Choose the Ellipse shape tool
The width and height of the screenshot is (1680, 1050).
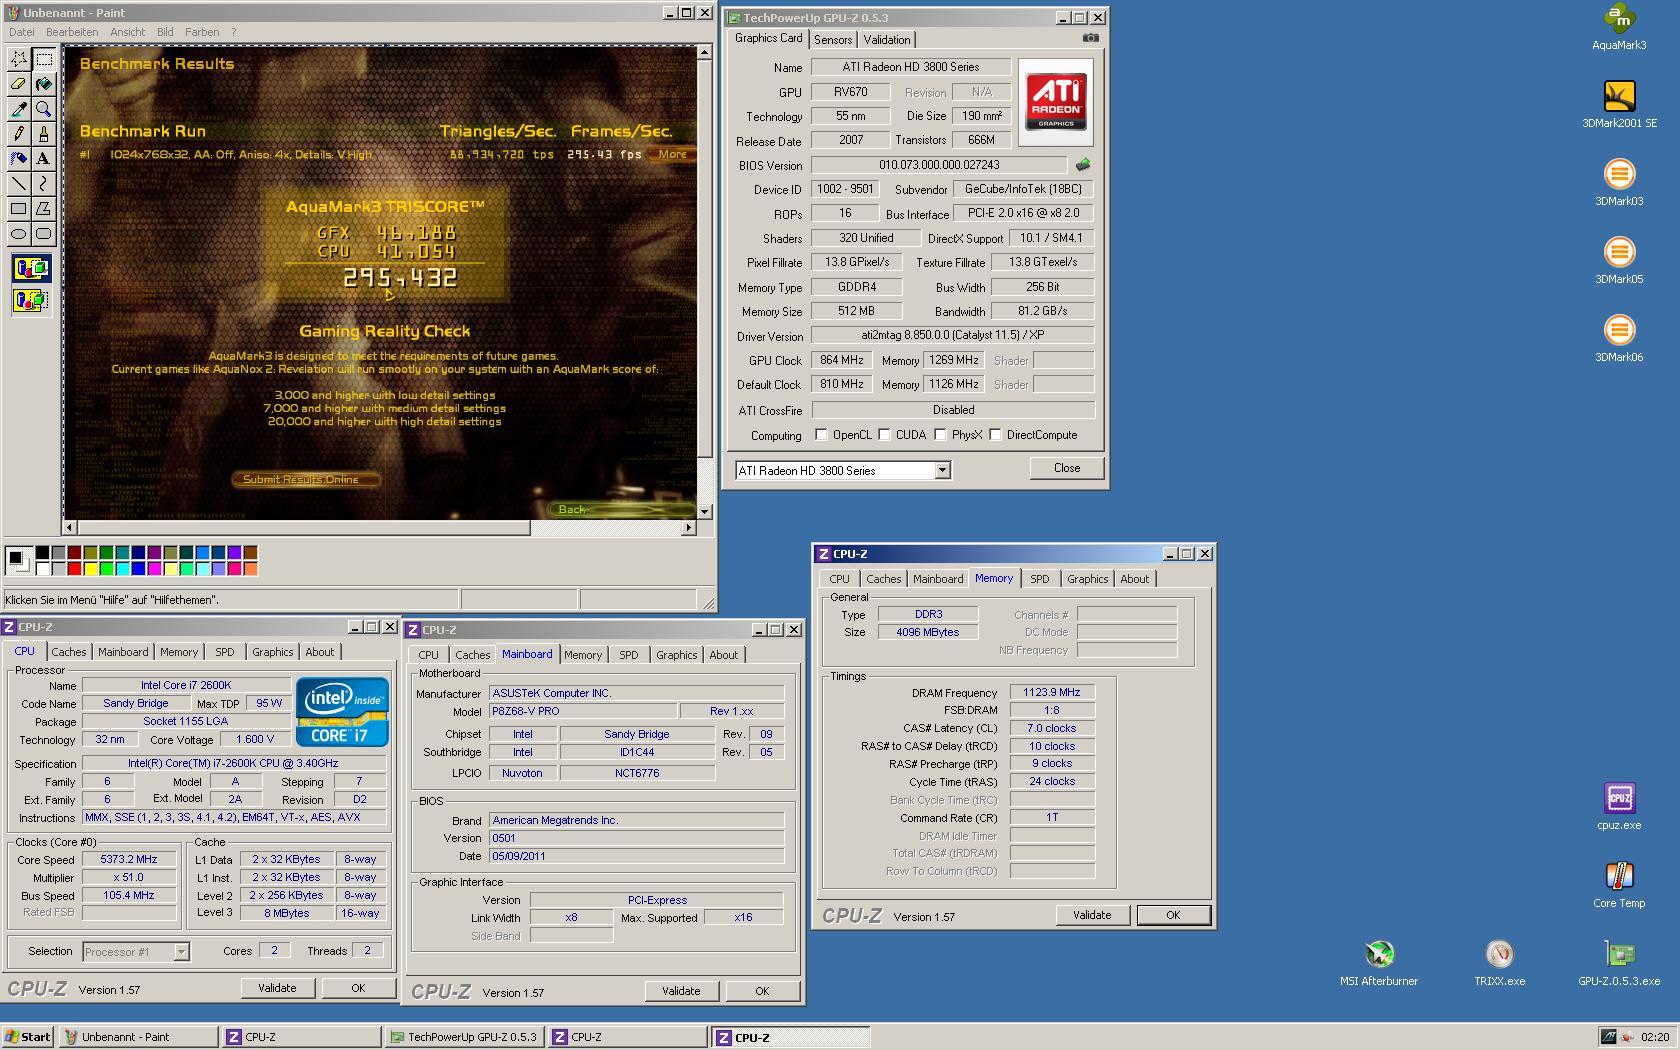coord(18,234)
